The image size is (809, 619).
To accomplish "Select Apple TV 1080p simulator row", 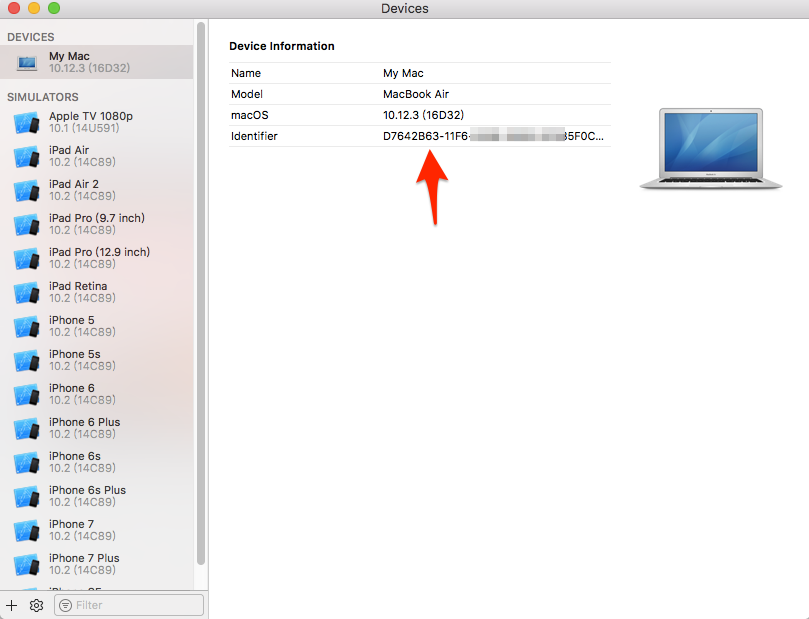I will pyautogui.click(x=96, y=122).
